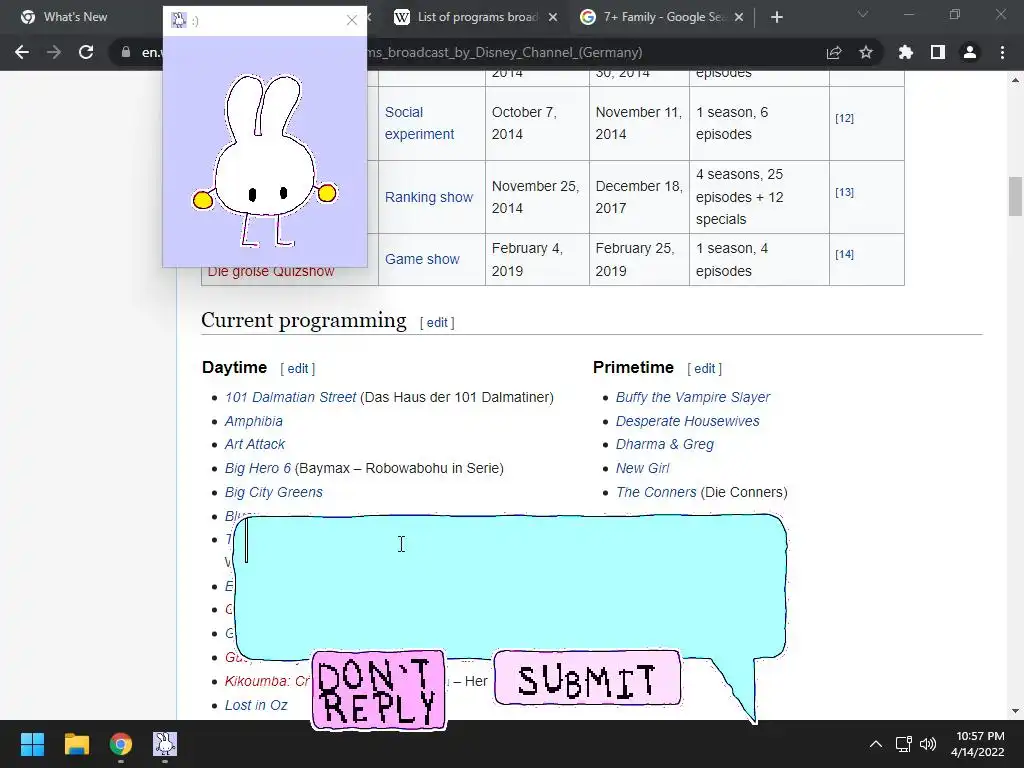Screen dimensions: 1024x768
Task: Click the bunny icon in popup title bar
Action: coord(178,20)
